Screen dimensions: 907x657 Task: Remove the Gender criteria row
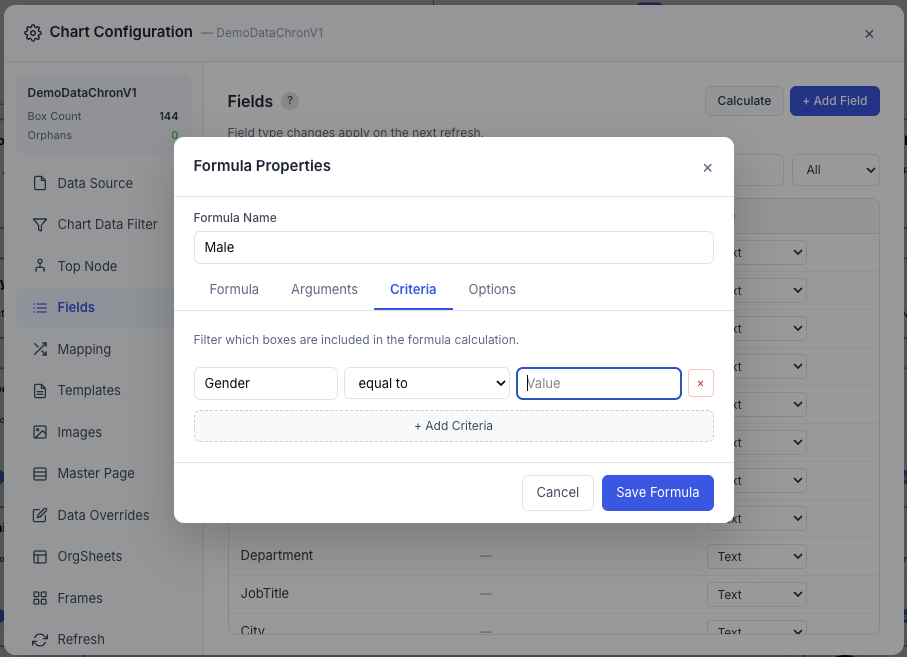click(700, 383)
